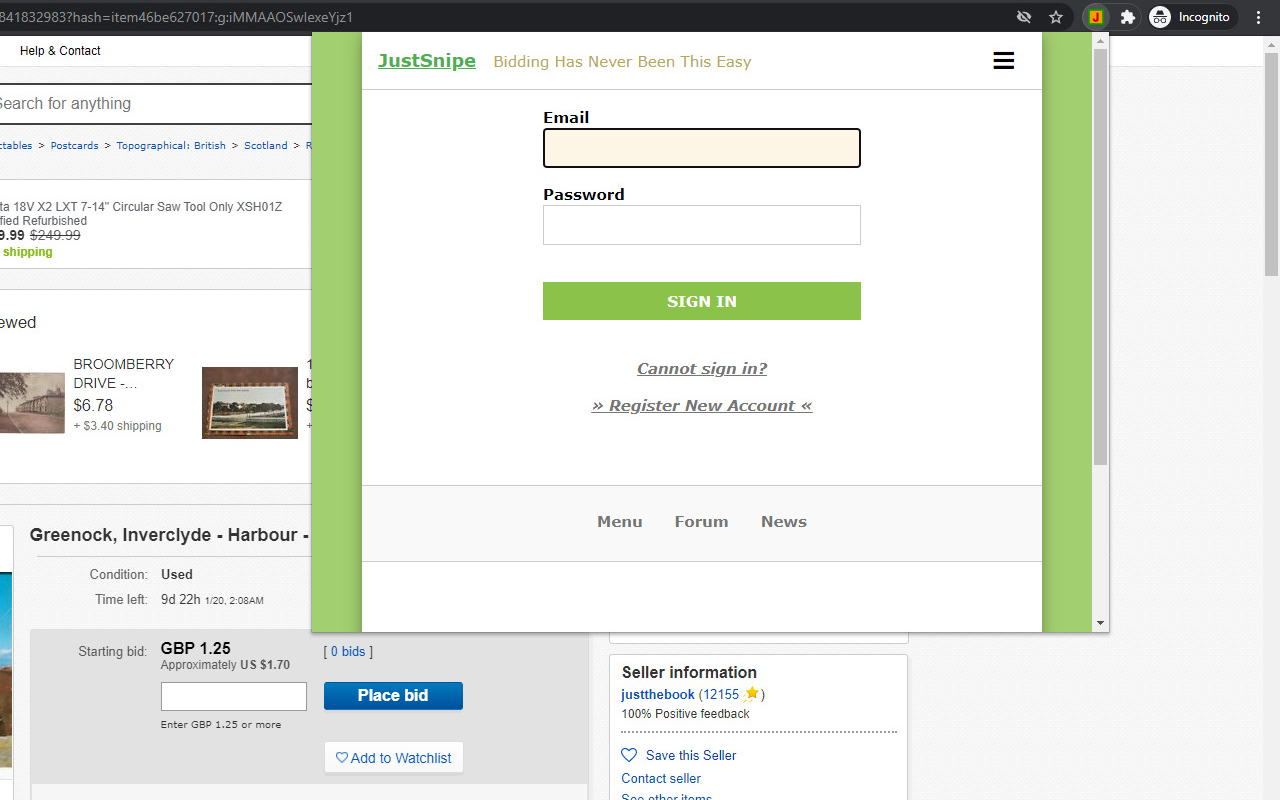The image size is (1280, 800).
Task: Open the BROOMBERRY DRIVE listing title
Action: coord(124,373)
